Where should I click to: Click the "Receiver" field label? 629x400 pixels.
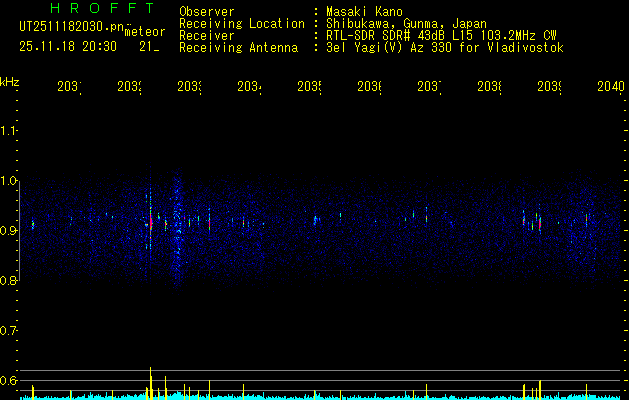207,36
